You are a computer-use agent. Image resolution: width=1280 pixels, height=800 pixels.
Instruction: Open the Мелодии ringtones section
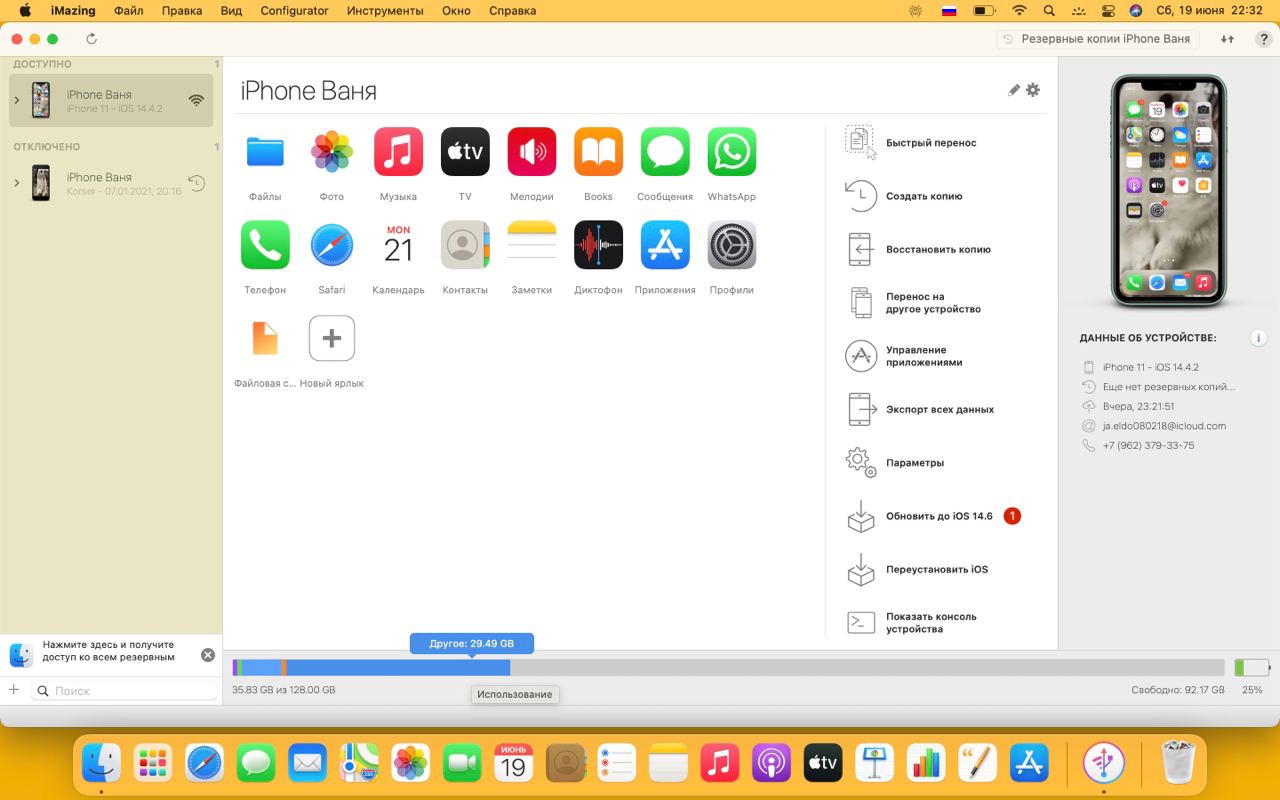[532, 152]
